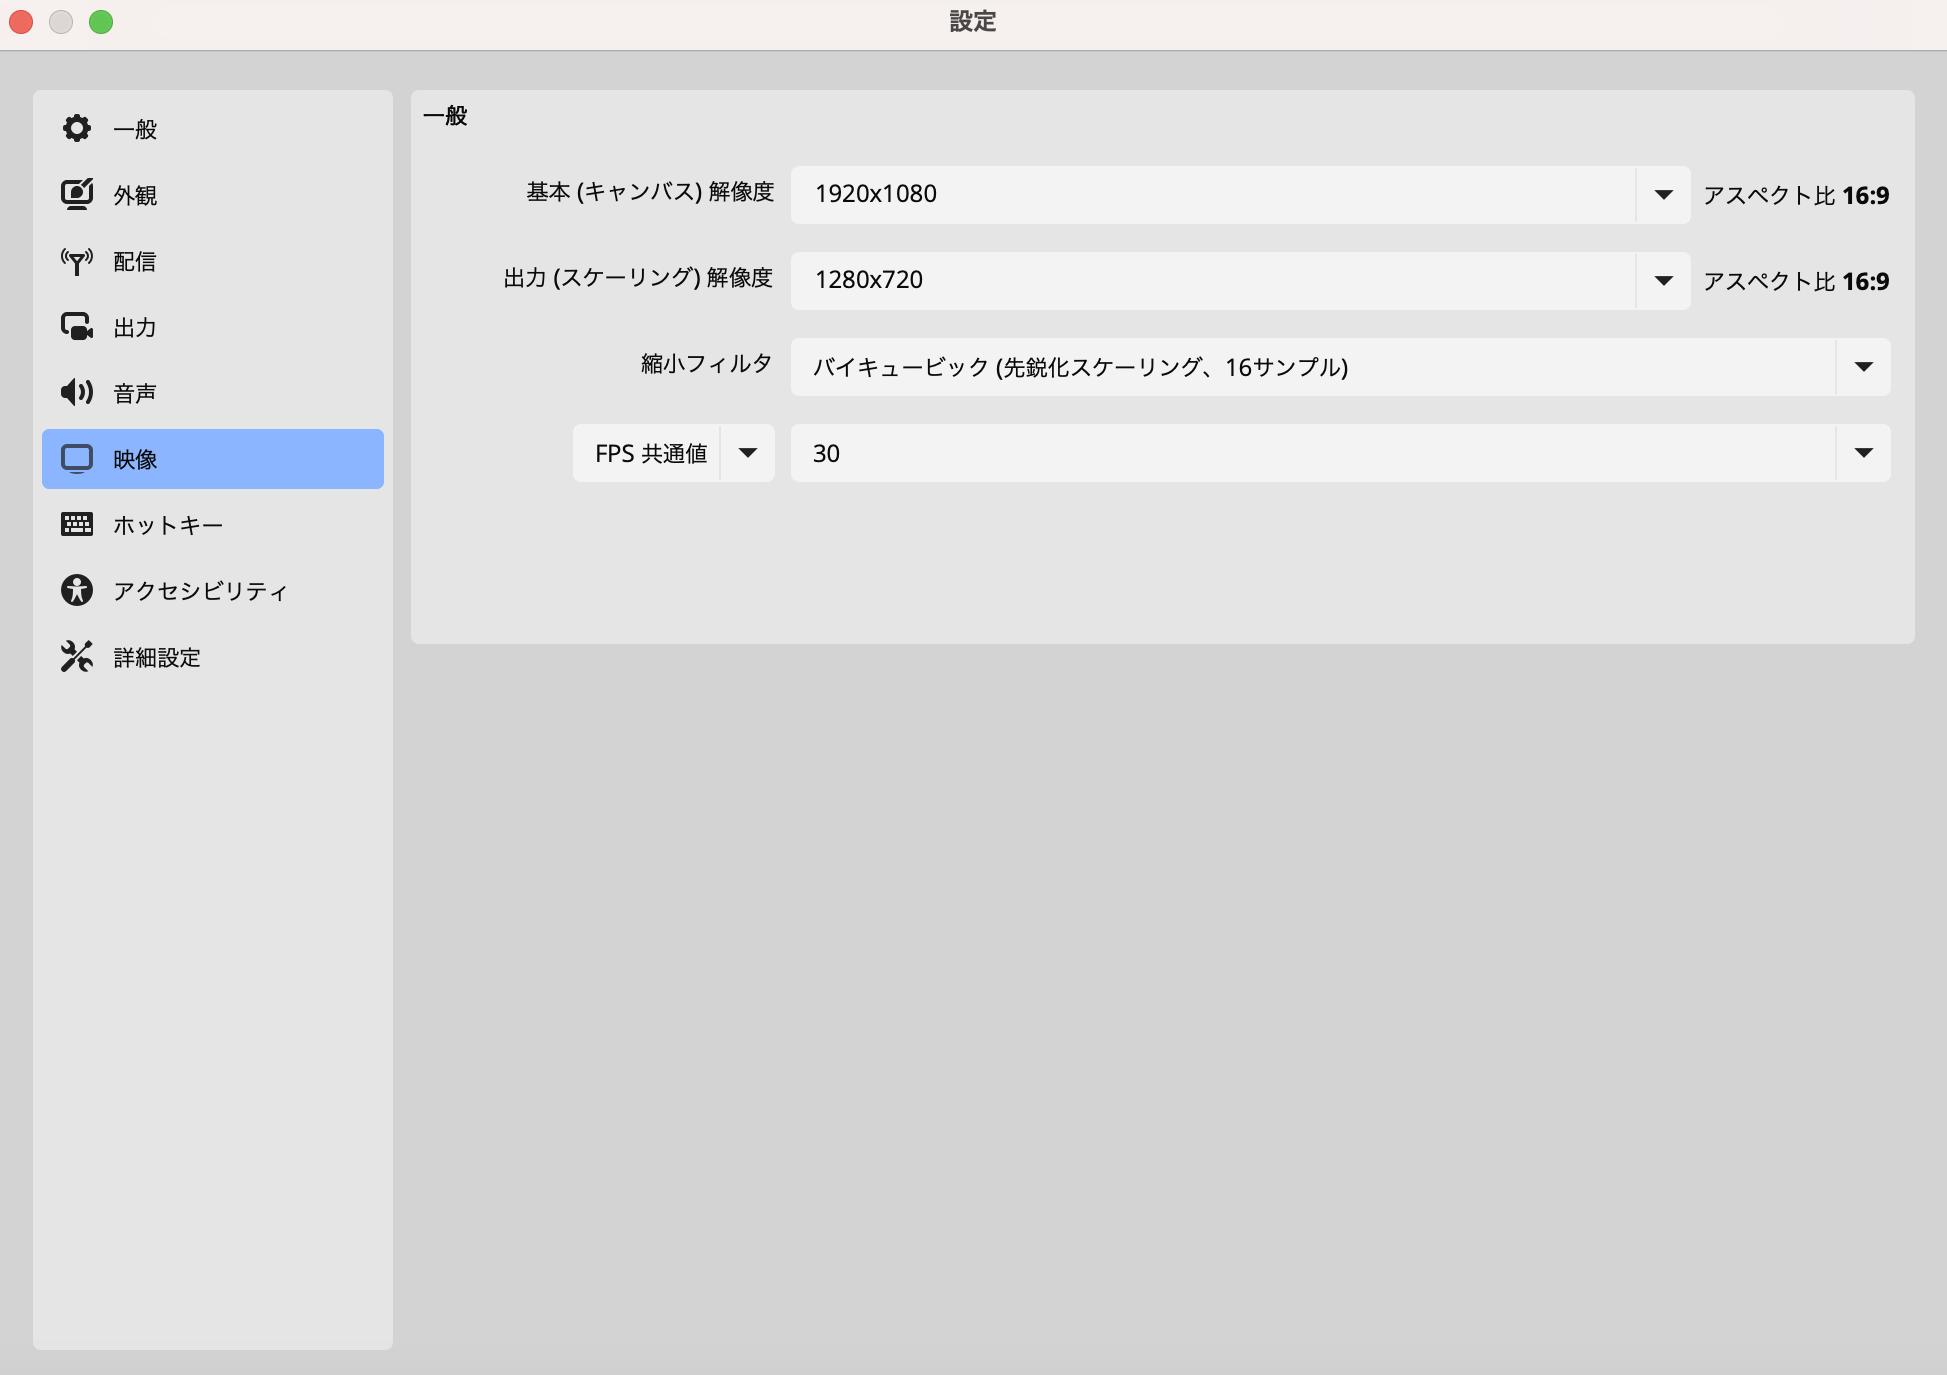Expand the output scaling resolution dropdown arrow
The width and height of the screenshot is (1947, 1375).
coord(1663,281)
